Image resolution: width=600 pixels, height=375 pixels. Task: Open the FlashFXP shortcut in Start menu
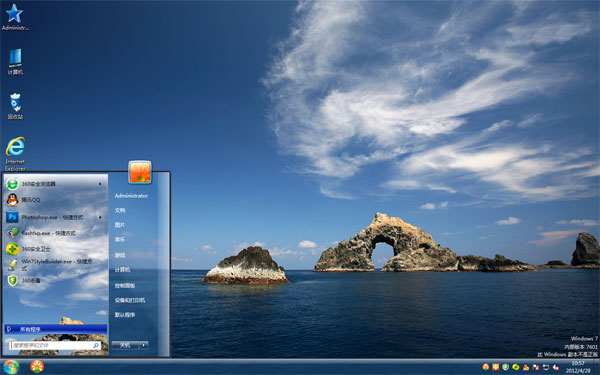pos(56,233)
